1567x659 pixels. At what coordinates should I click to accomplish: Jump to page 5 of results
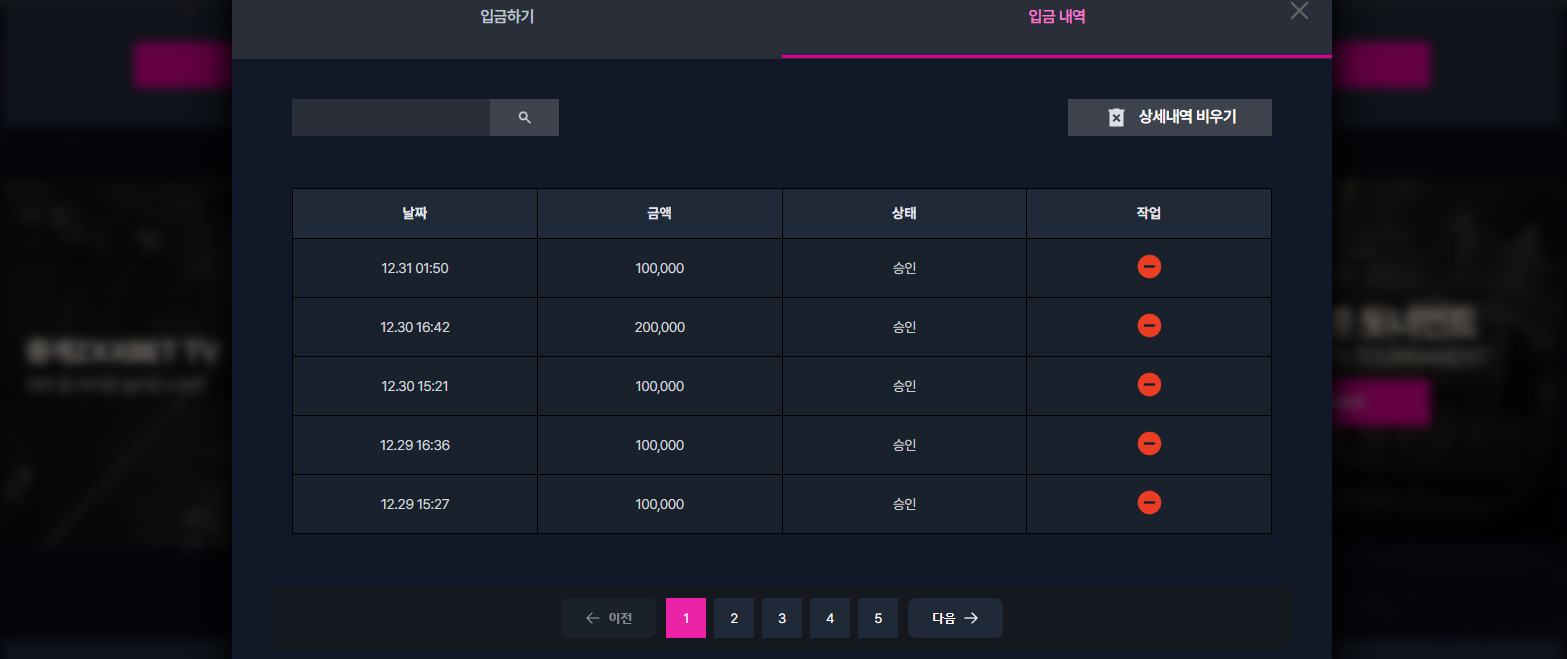(878, 618)
